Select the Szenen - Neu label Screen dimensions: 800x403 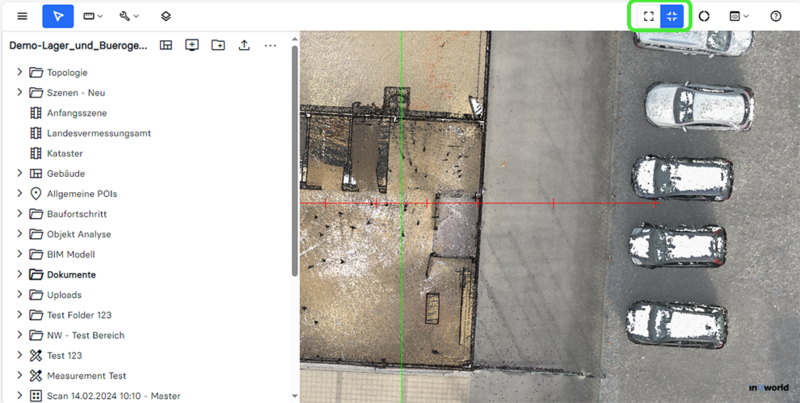76,93
